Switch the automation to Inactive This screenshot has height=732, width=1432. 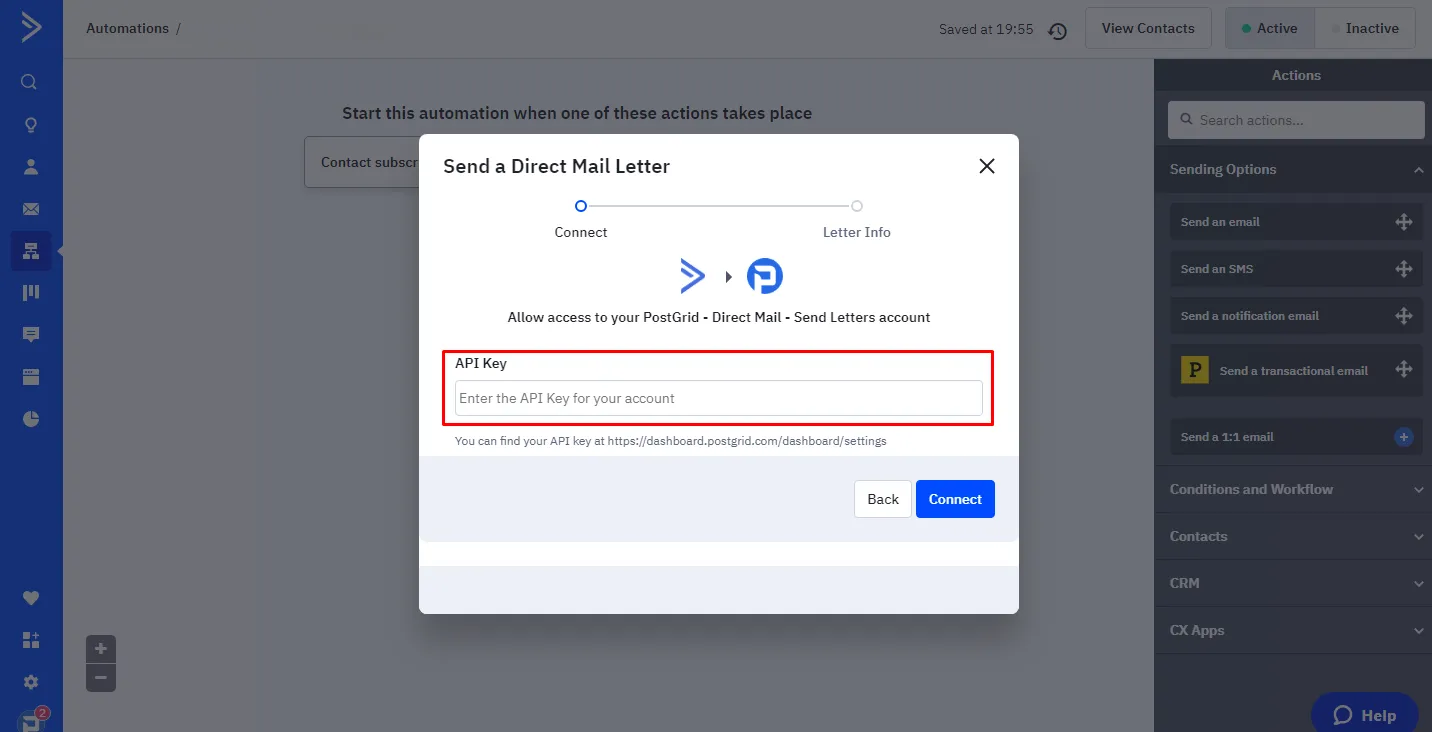click(1365, 28)
